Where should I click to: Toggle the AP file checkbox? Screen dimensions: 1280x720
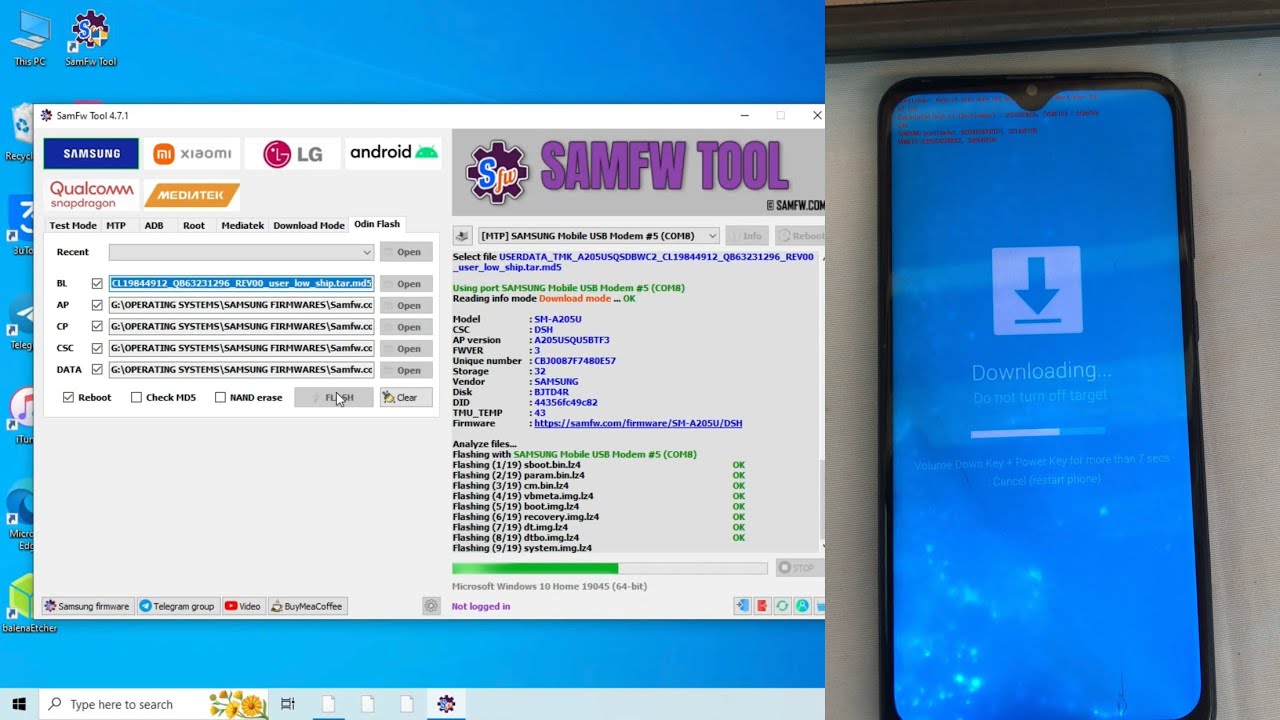97,305
